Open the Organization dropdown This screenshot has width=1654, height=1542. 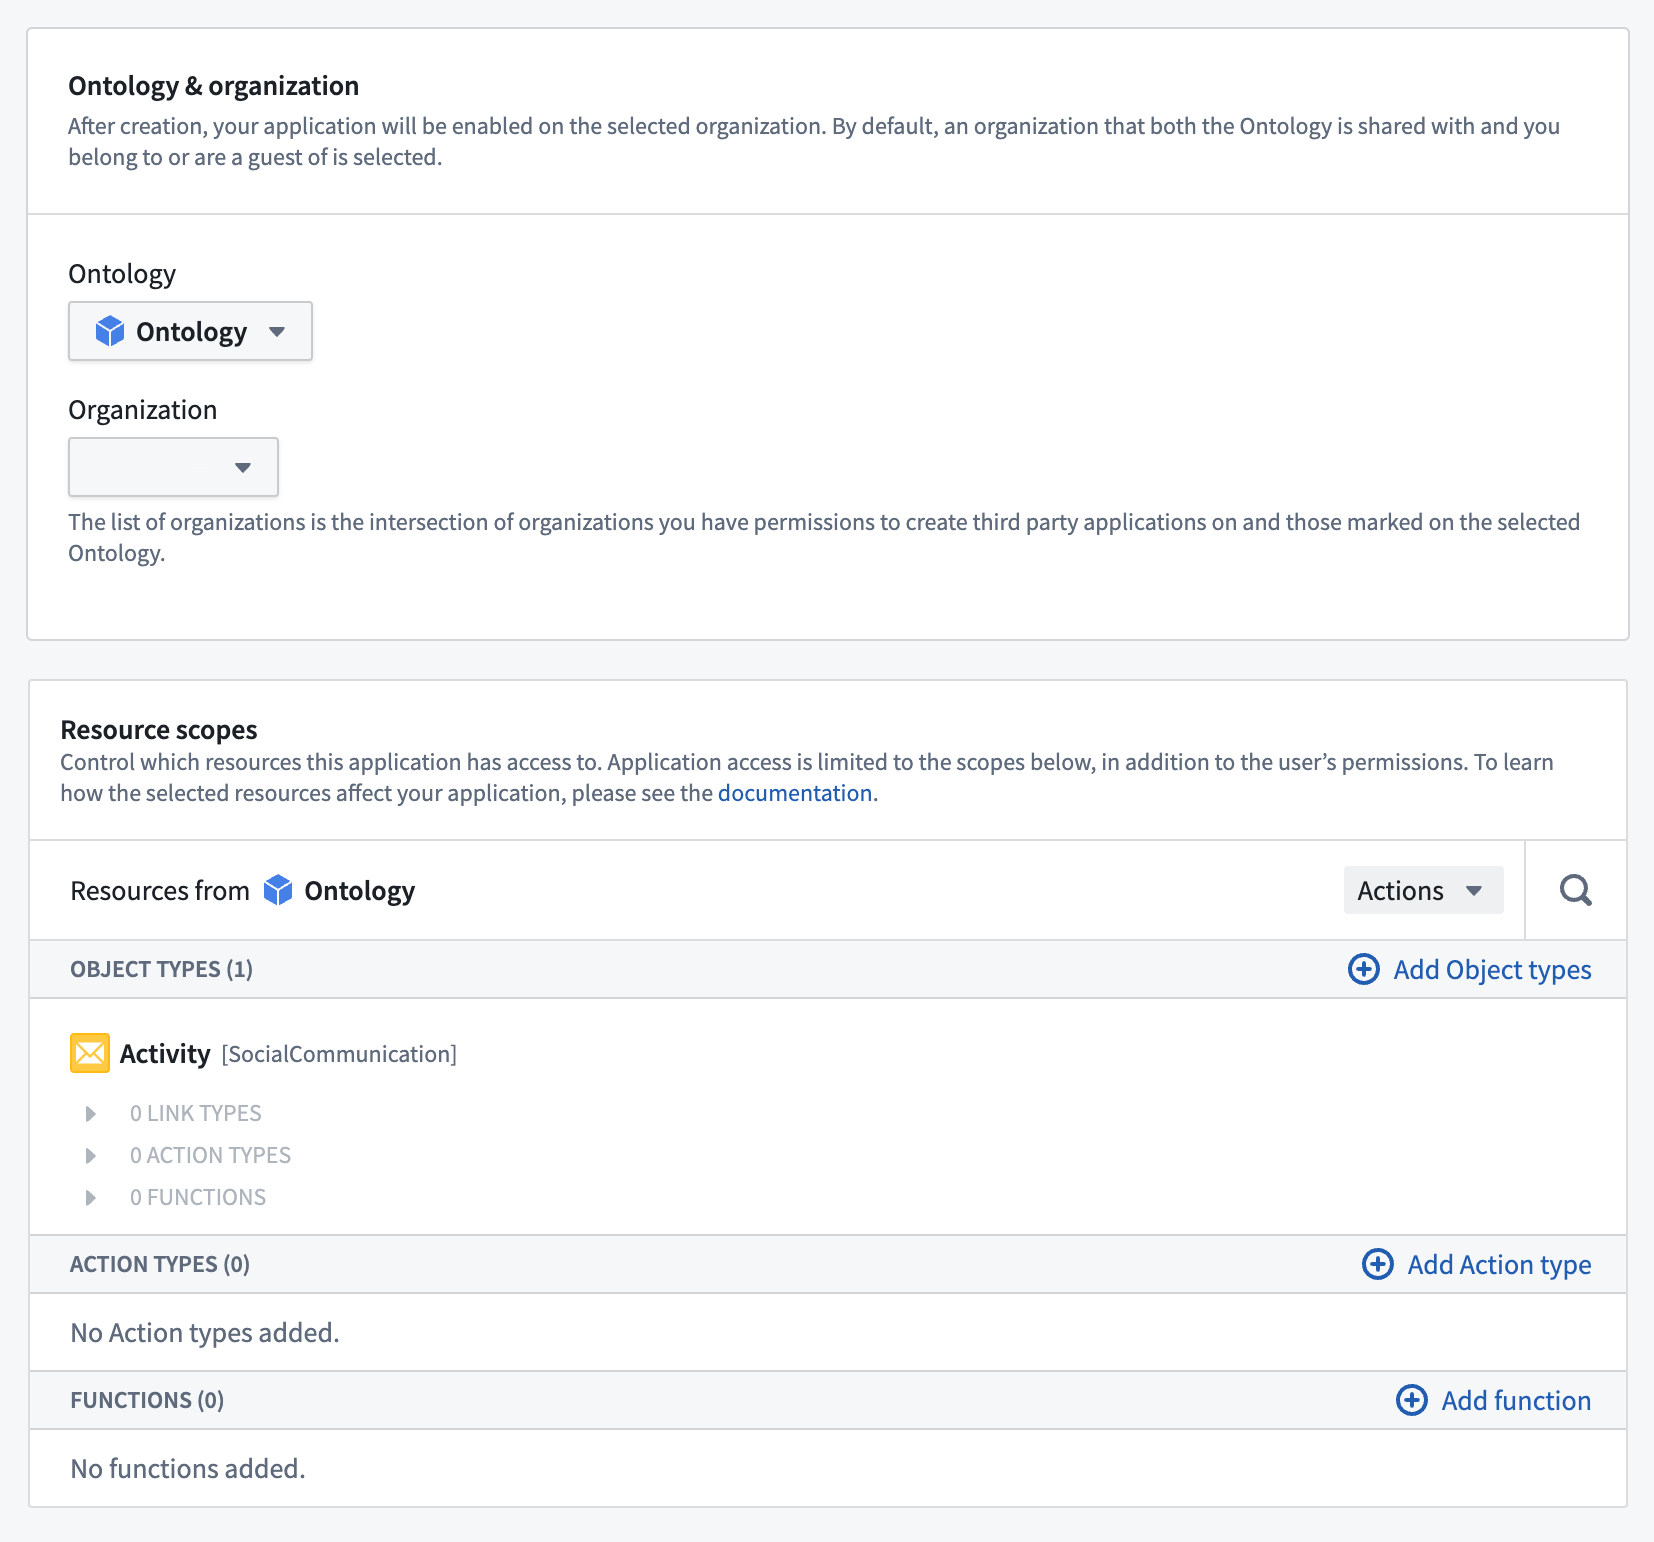tap(172, 466)
